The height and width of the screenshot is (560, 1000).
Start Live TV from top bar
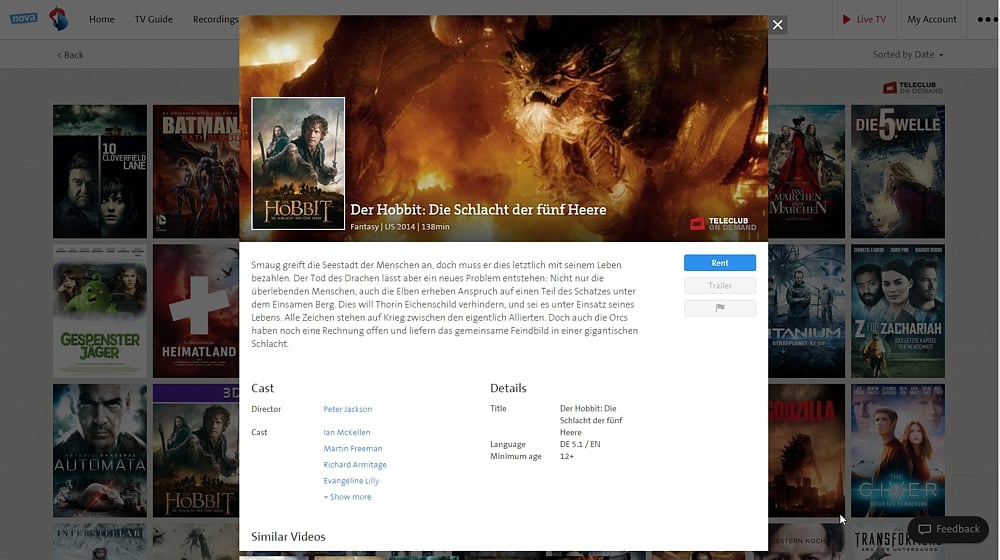[x=864, y=19]
